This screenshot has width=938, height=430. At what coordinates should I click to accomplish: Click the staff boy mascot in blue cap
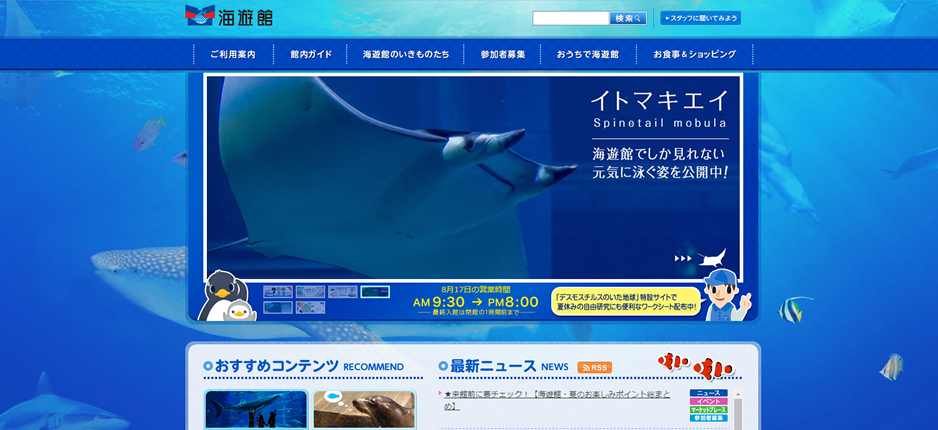[x=726, y=295]
